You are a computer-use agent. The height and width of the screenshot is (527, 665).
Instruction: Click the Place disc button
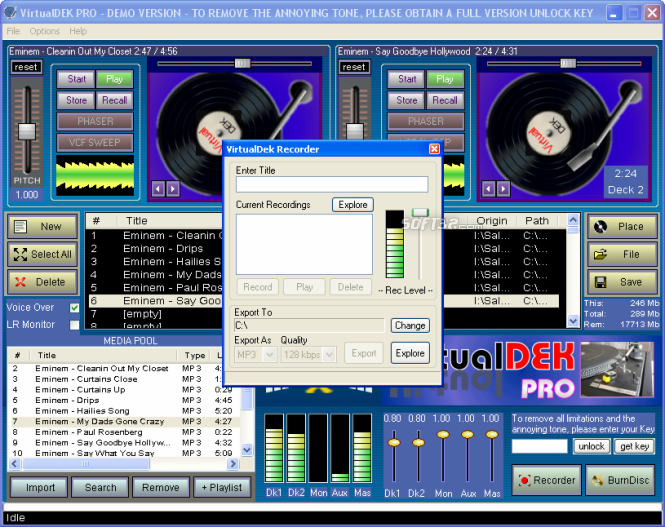click(x=622, y=226)
